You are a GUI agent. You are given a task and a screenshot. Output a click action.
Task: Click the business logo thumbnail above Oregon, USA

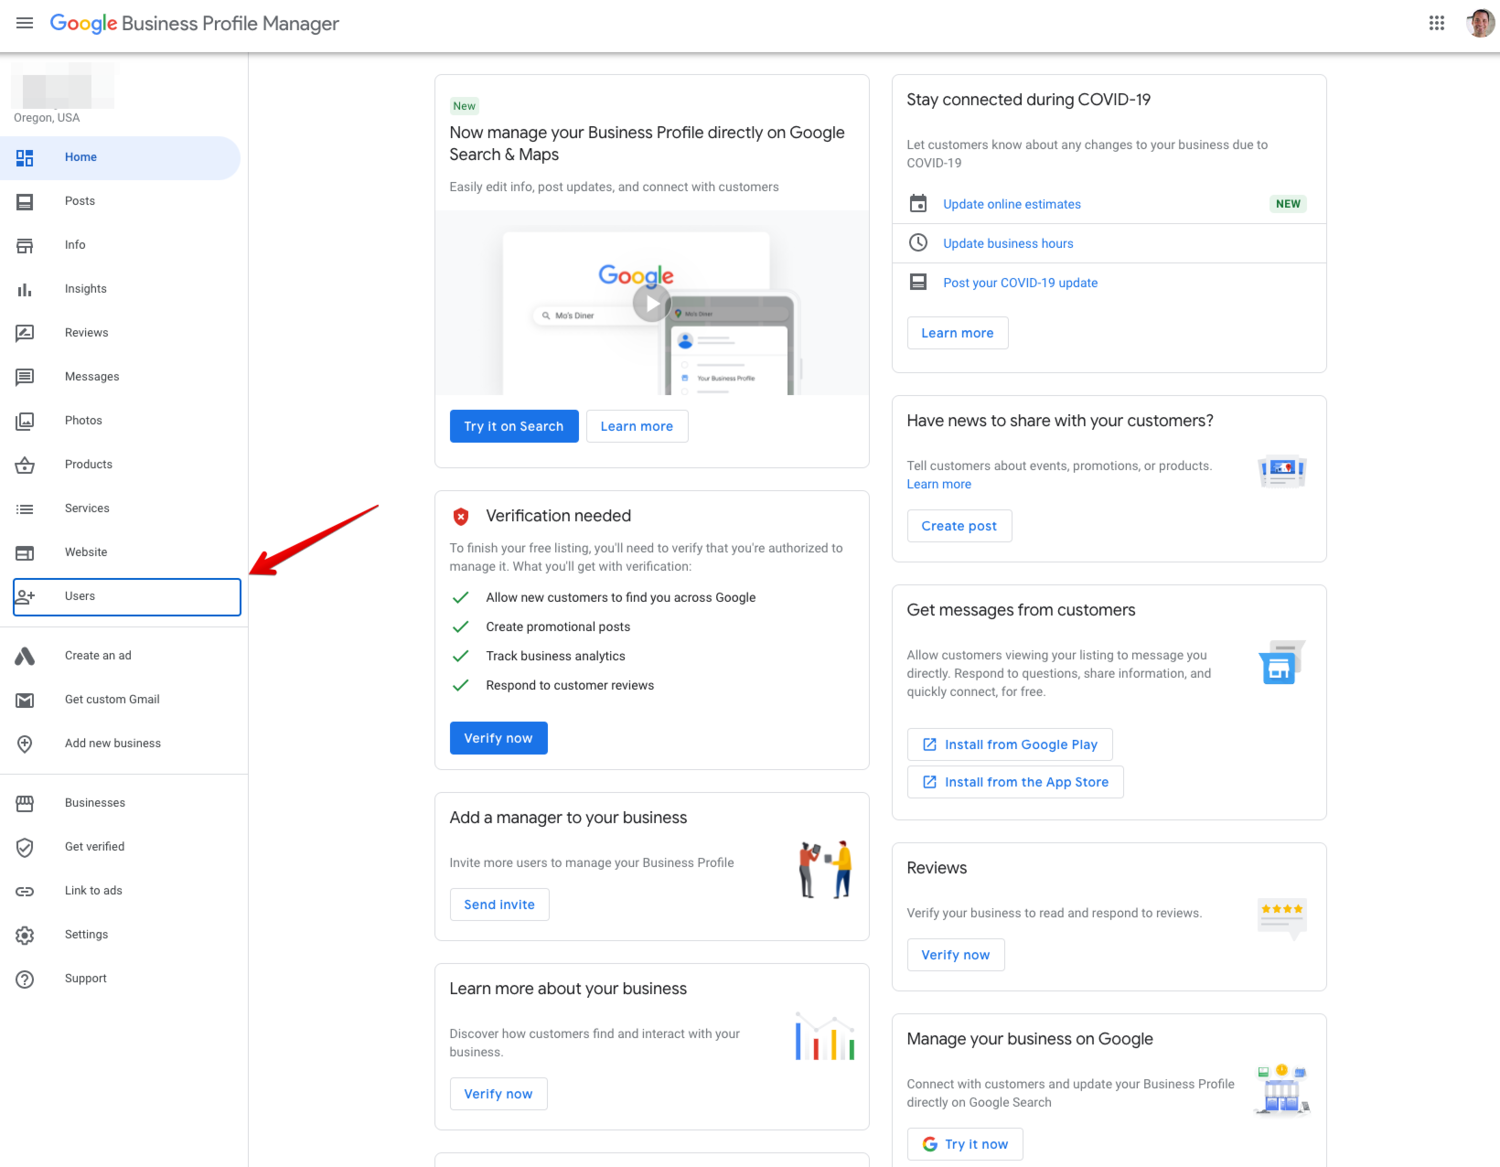click(x=62, y=86)
